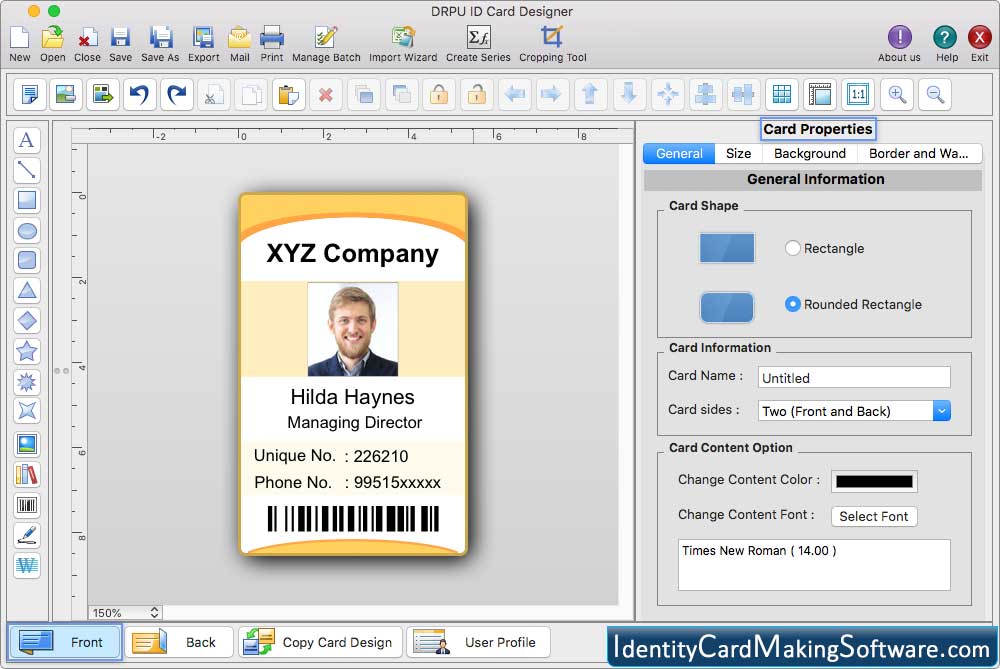Select the Managing Director text on card

point(355,422)
